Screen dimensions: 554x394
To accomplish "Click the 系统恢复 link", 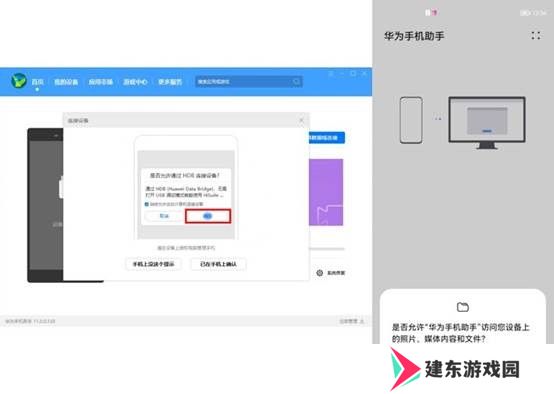I will point(336,273).
